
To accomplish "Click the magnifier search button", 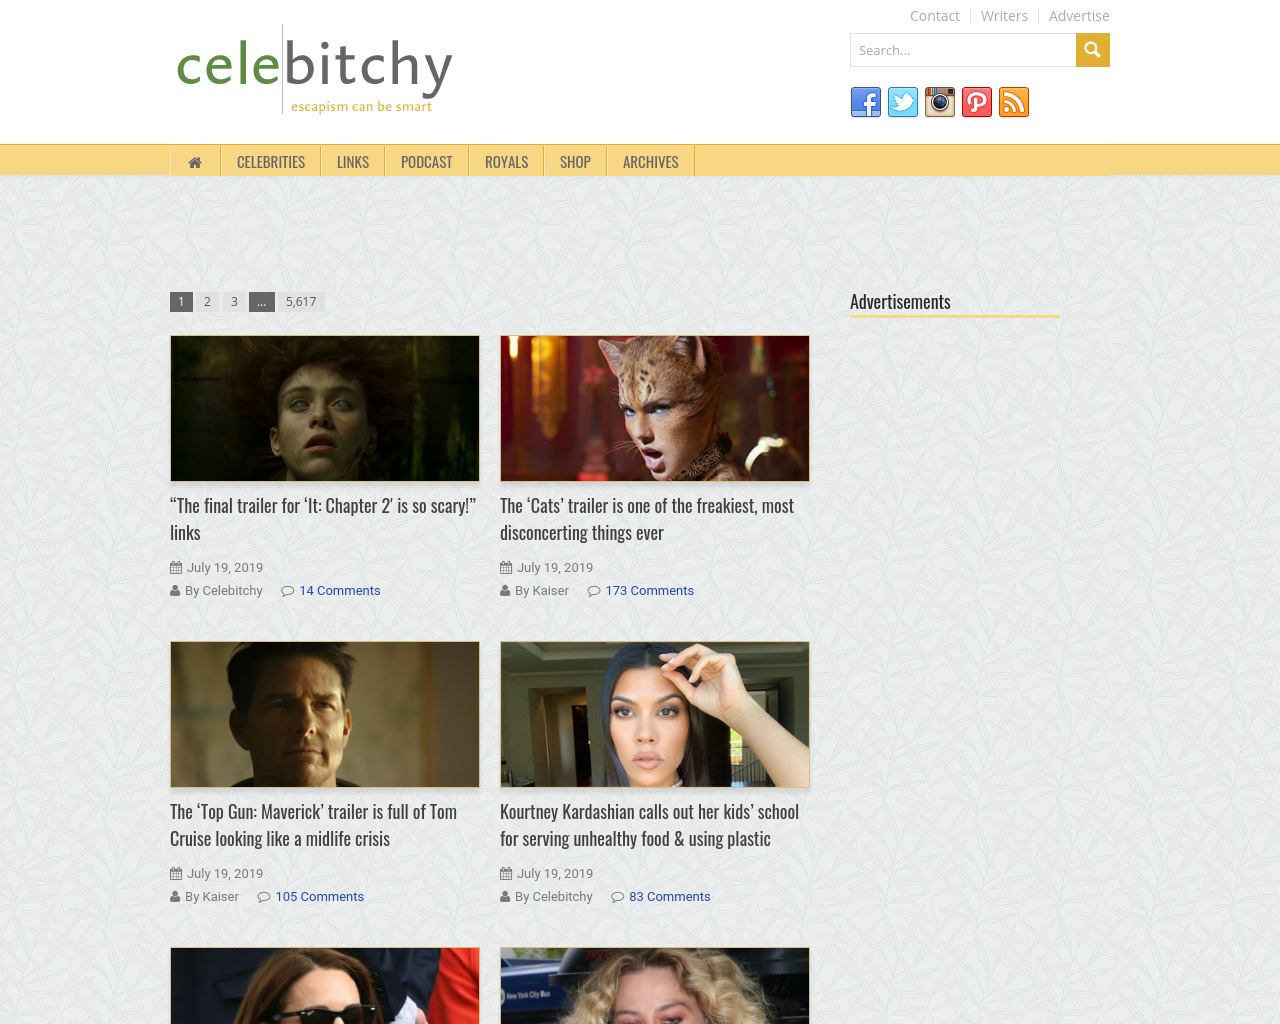I will (x=1093, y=50).
